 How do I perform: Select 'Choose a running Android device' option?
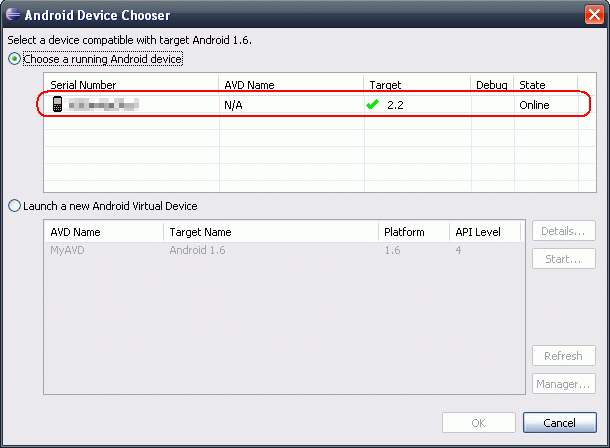[14, 60]
